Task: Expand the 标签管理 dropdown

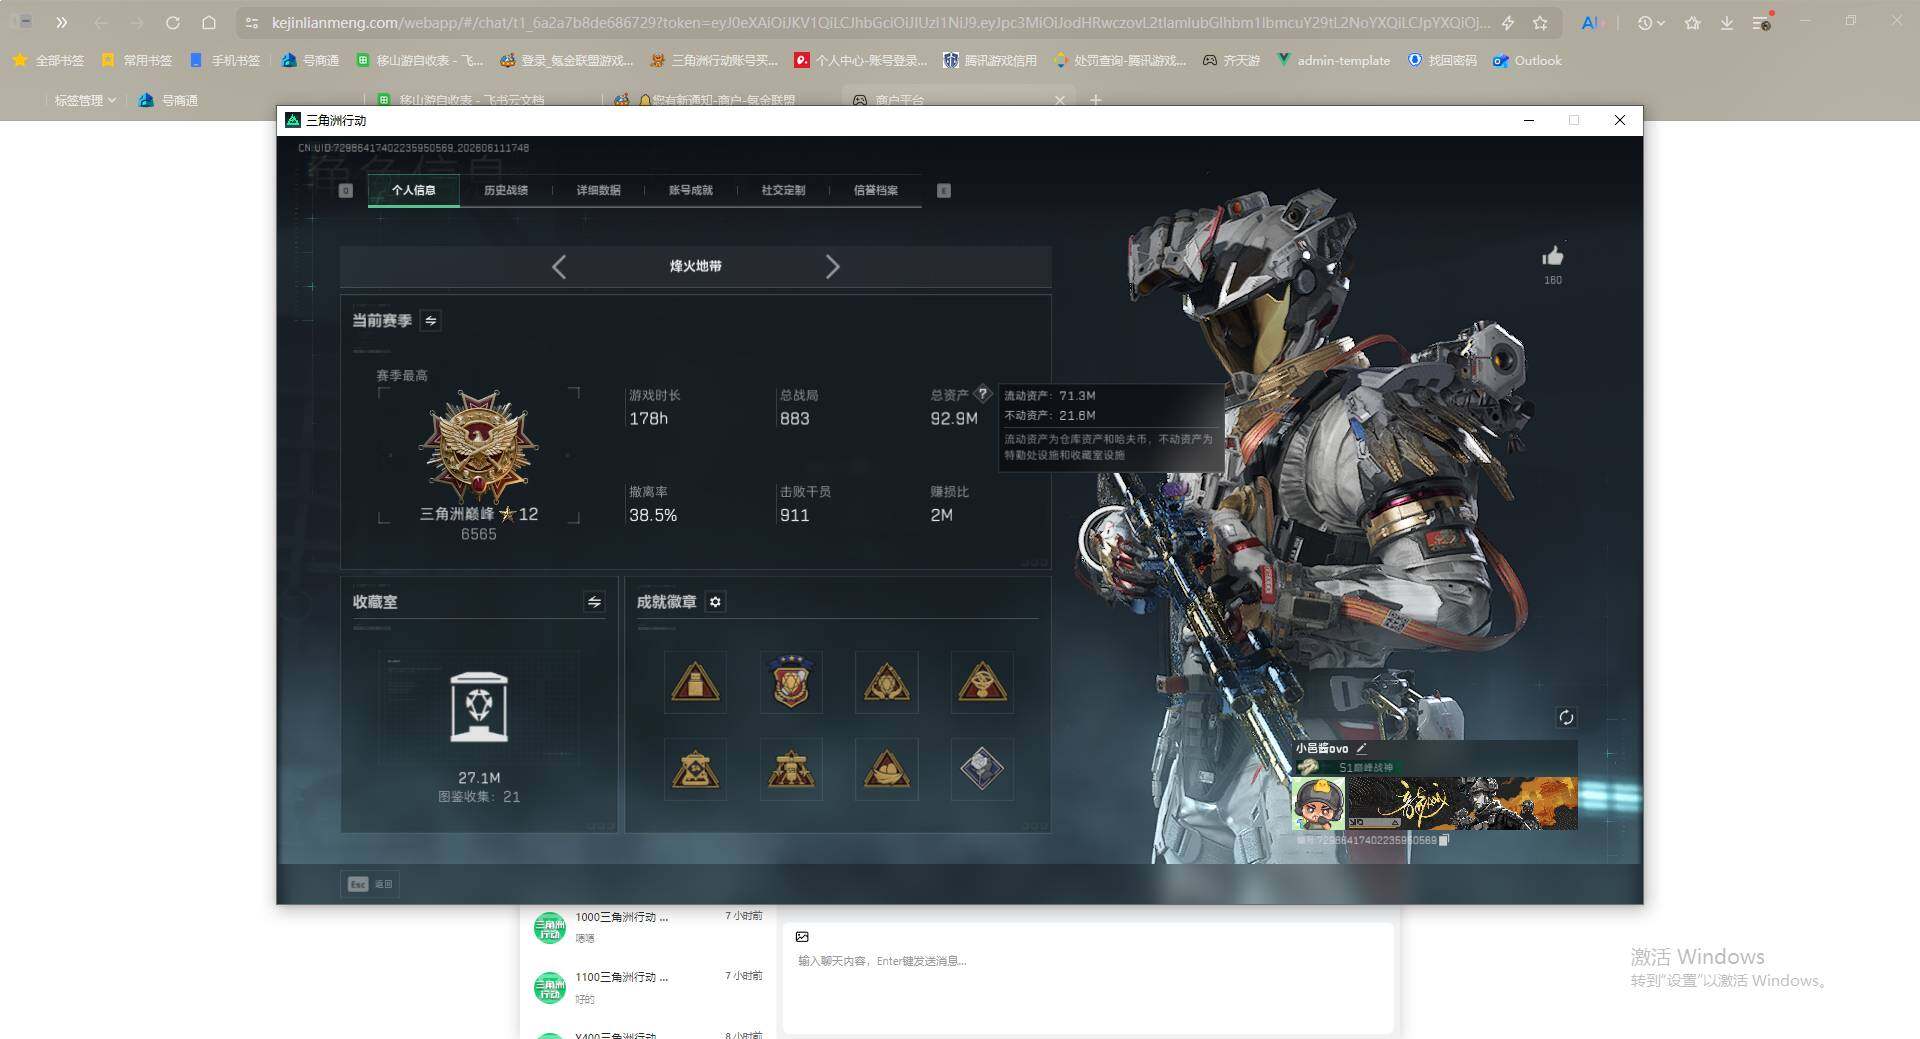Action: coord(85,100)
